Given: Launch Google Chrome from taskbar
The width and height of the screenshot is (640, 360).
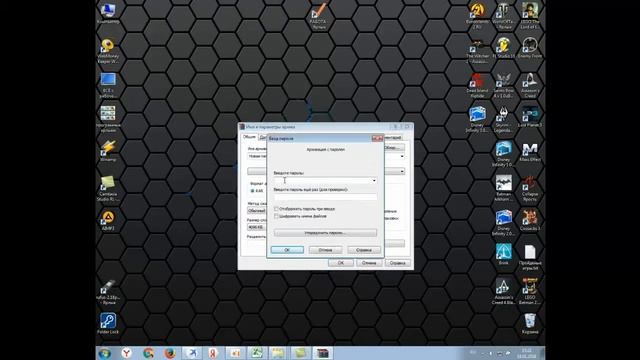Looking at the screenshot, I should pos(148,353).
